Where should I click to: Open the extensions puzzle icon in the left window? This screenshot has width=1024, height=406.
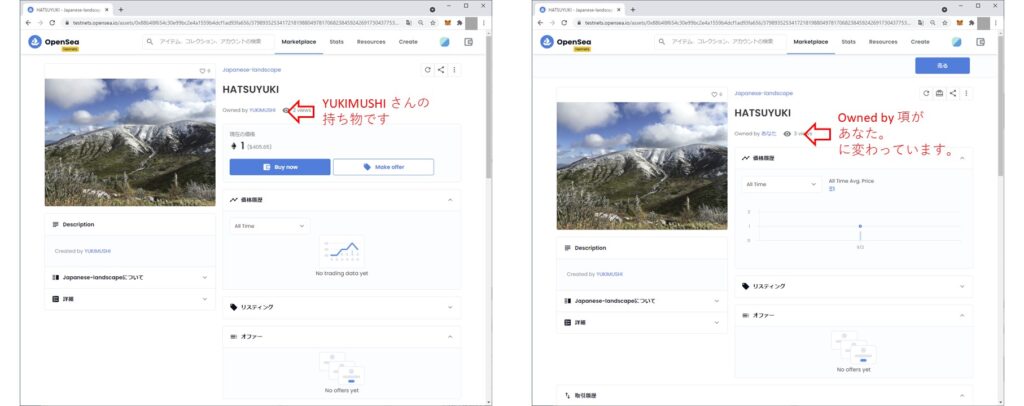[x=460, y=22]
